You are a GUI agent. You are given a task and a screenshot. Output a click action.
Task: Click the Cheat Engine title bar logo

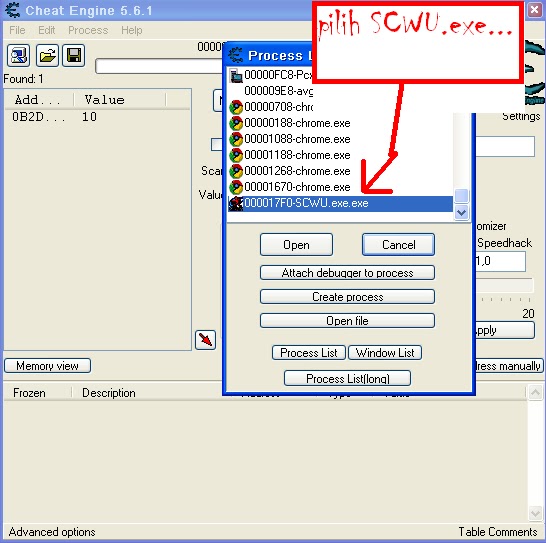tap(13, 10)
